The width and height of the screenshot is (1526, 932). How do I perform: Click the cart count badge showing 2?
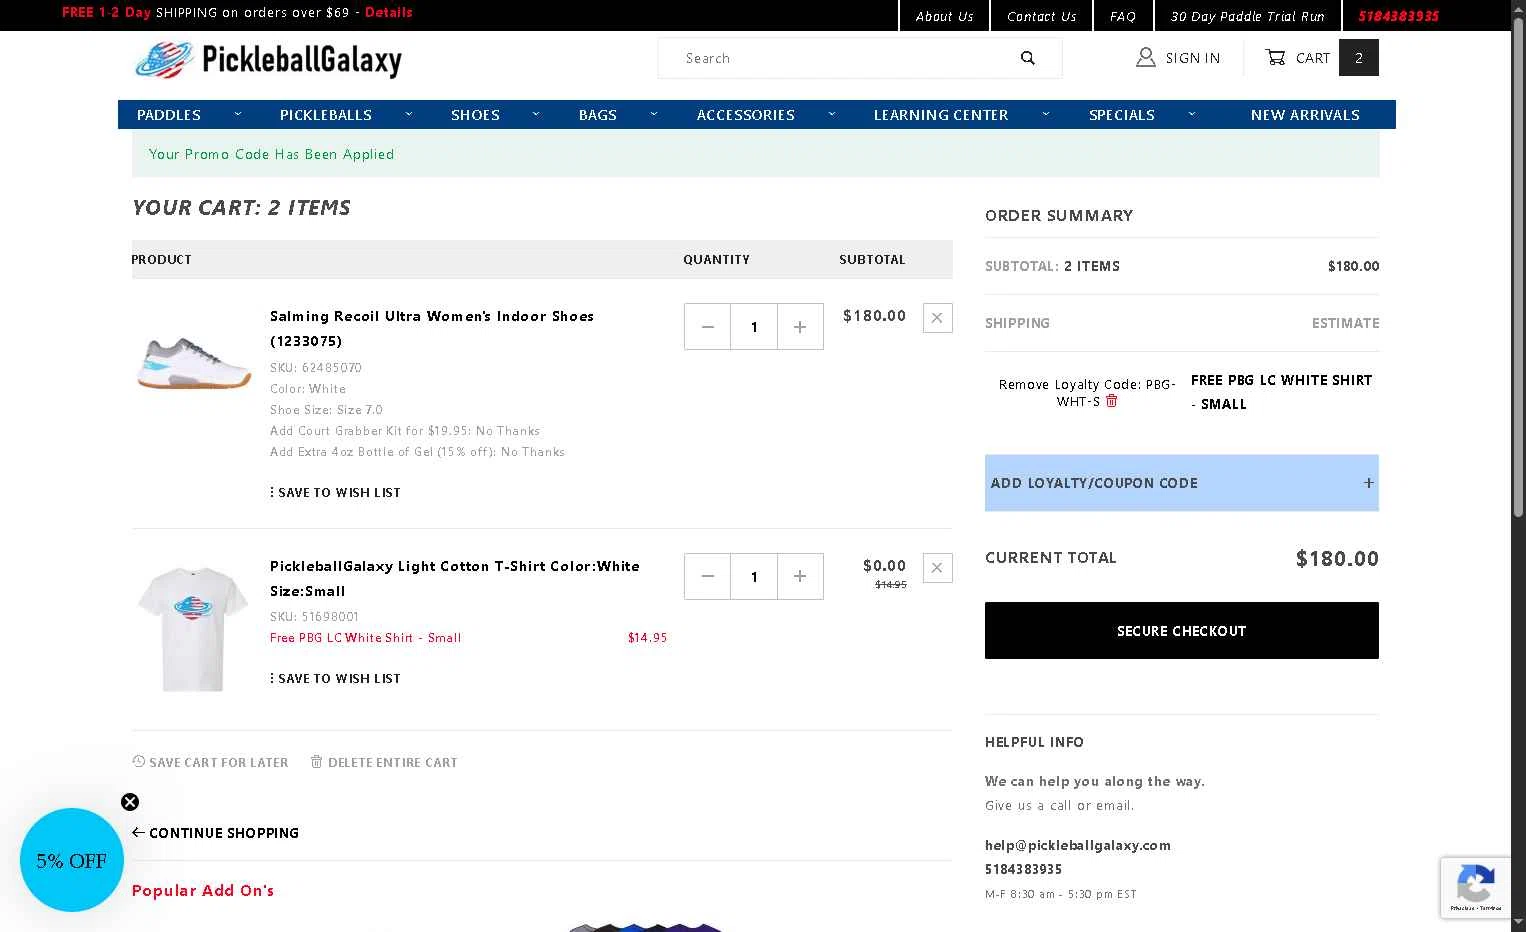(x=1359, y=58)
